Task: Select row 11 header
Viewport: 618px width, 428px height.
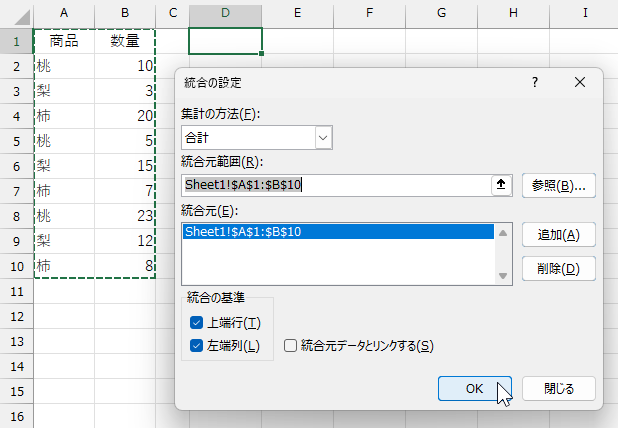Action: tap(17, 291)
